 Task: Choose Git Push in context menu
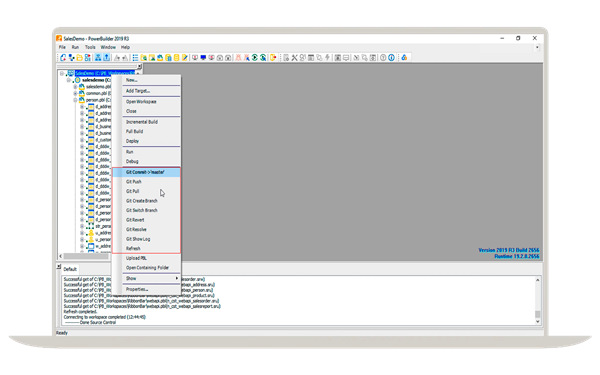[x=146, y=182]
